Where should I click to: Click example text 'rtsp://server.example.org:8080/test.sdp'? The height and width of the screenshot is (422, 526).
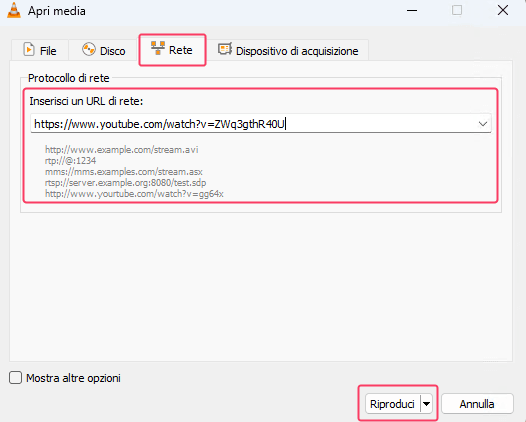(x=125, y=183)
